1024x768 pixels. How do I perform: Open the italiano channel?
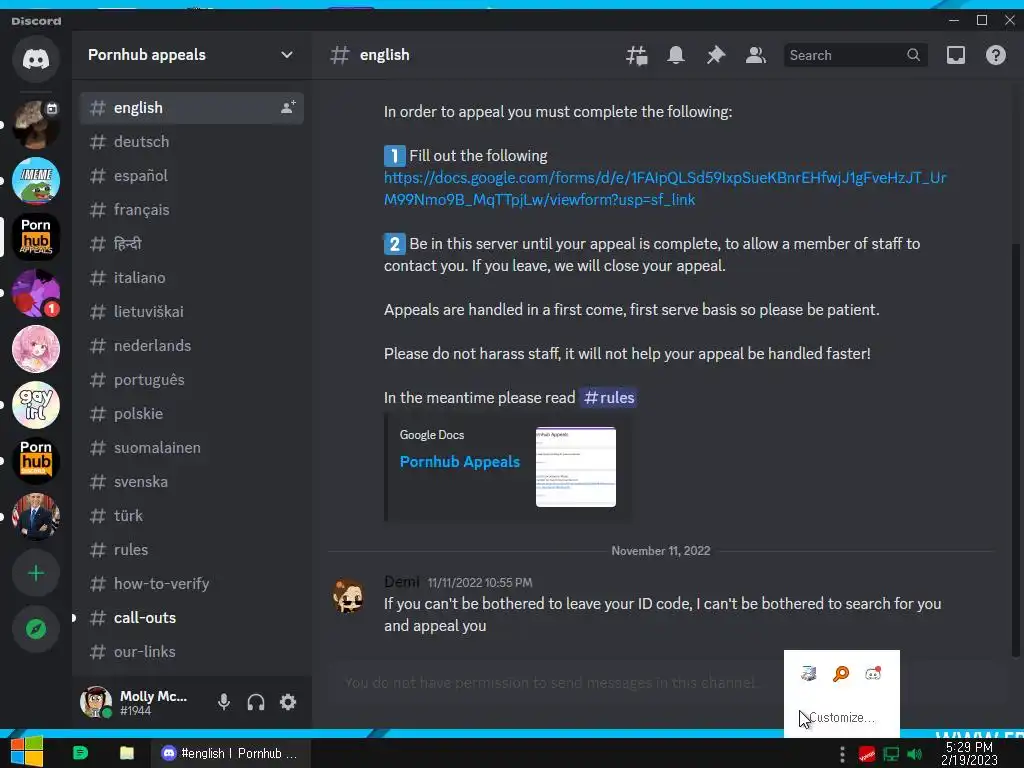coord(191,278)
